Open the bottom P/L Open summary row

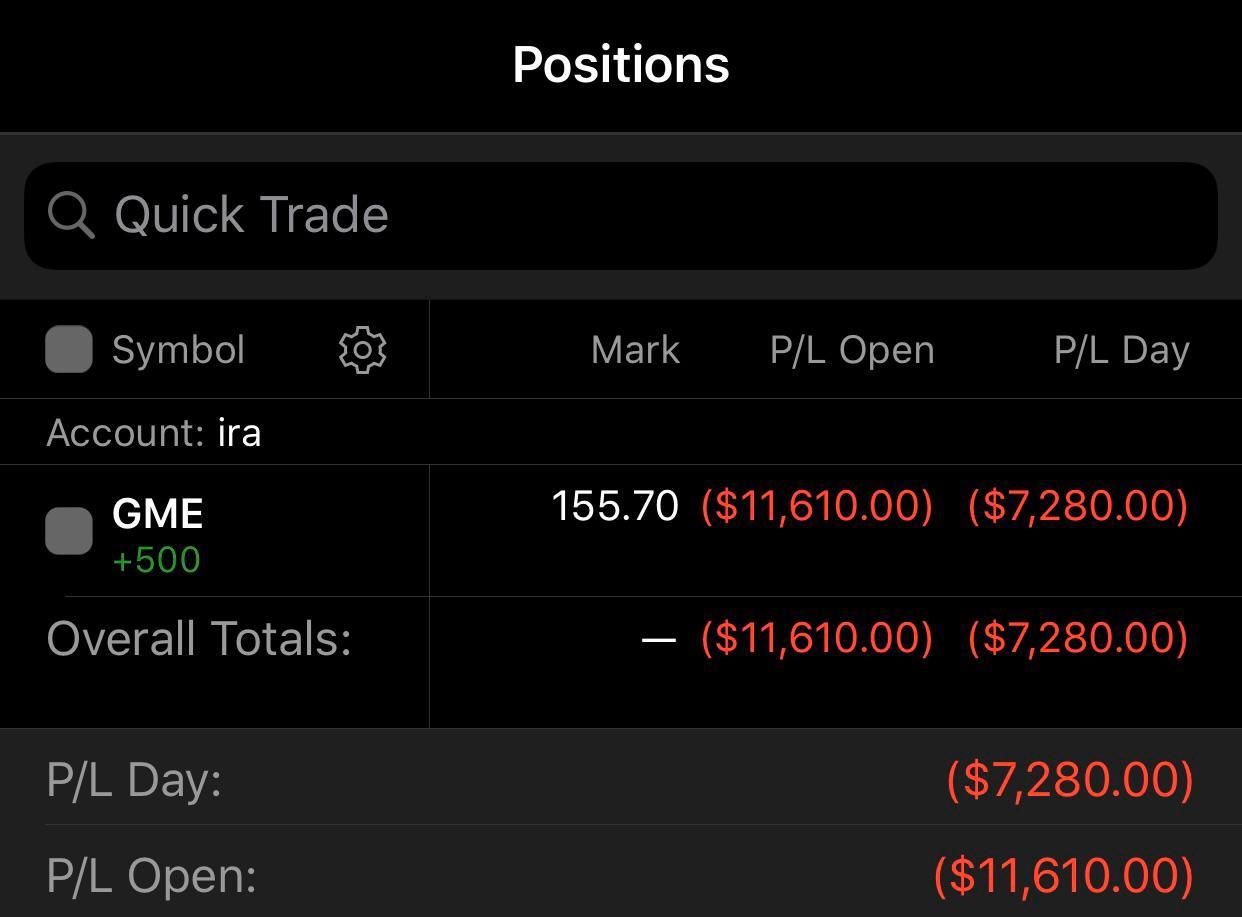pos(621,872)
